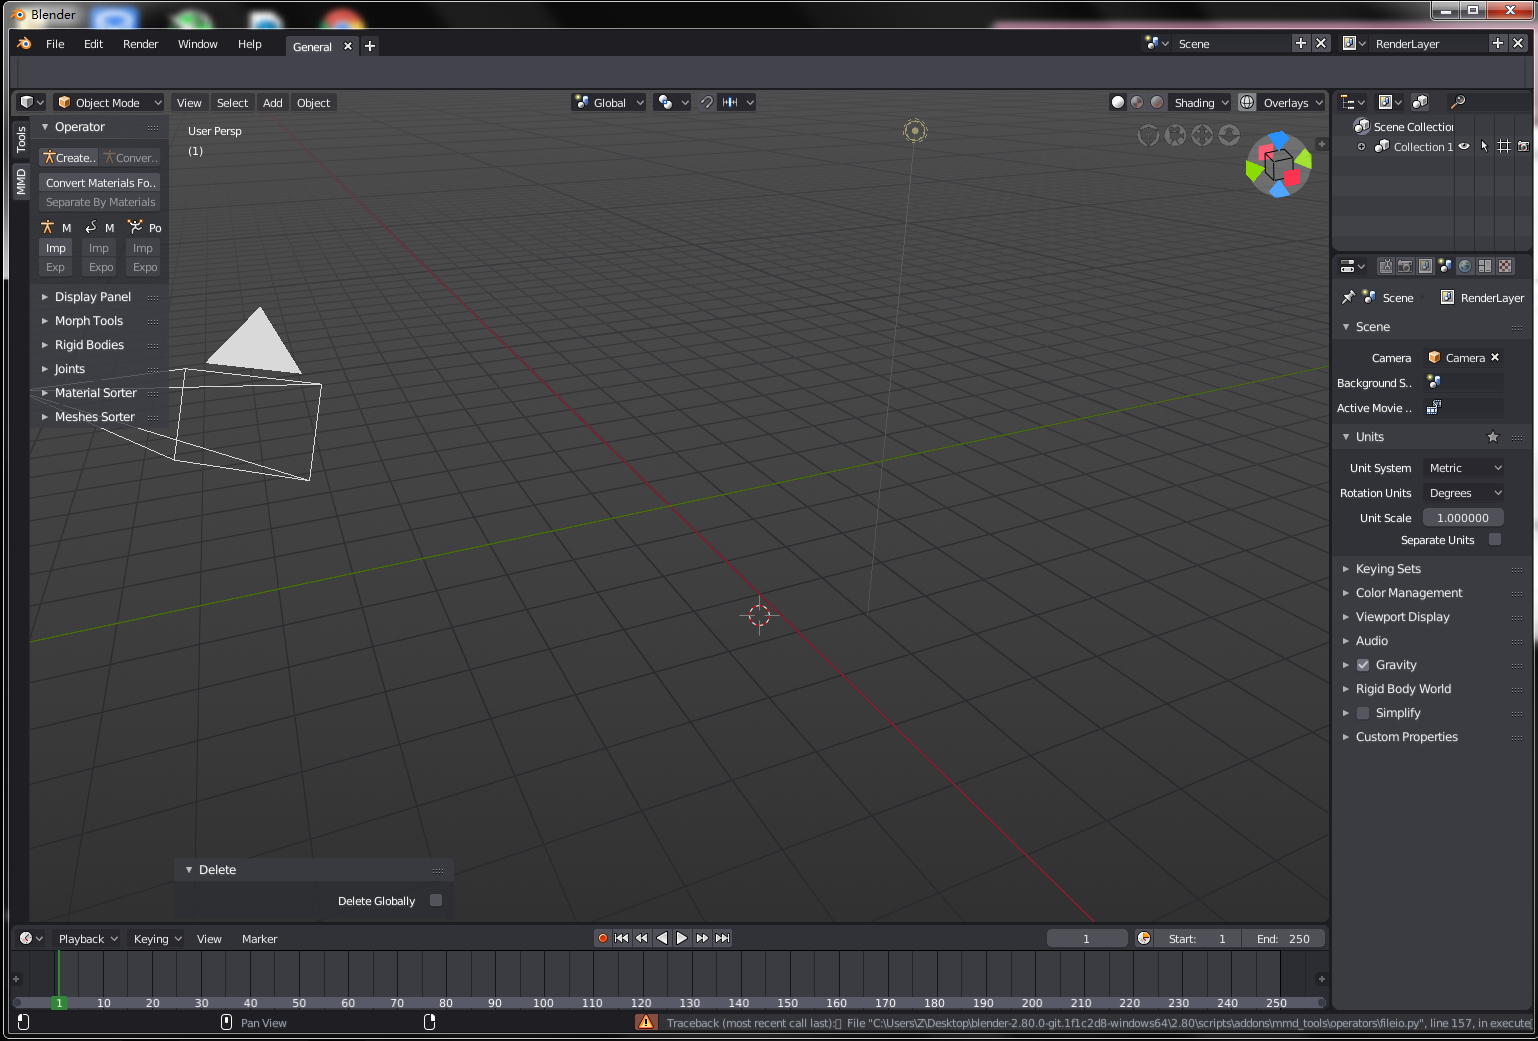This screenshot has height=1041, width=1538.
Task: Enable the Separate Units checkbox
Action: coord(1495,539)
